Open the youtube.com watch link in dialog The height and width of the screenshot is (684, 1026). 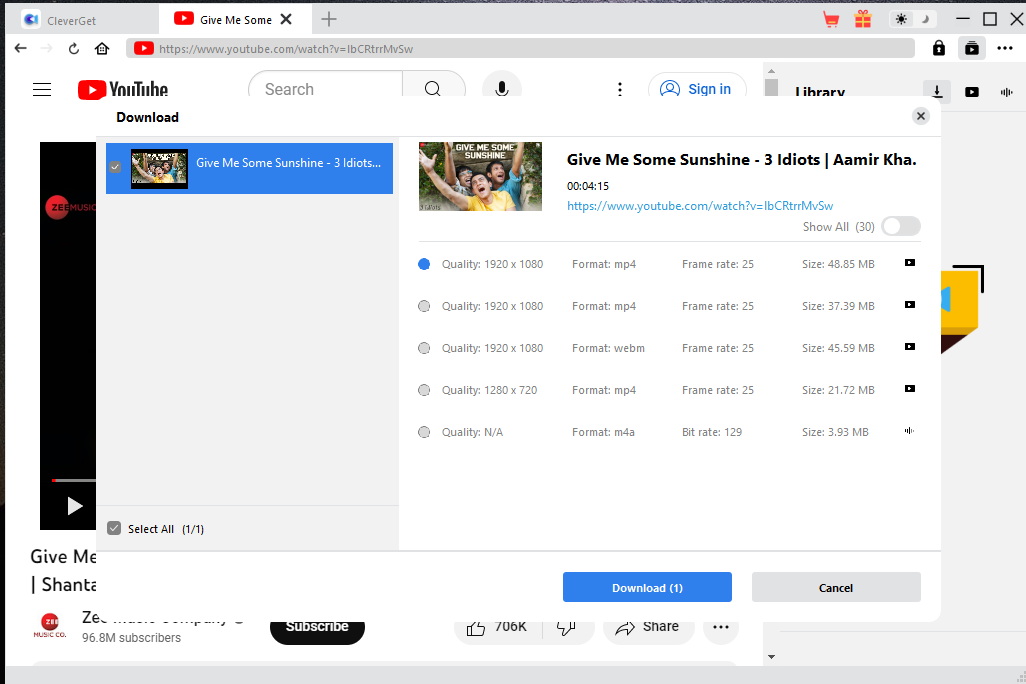(x=699, y=206)
